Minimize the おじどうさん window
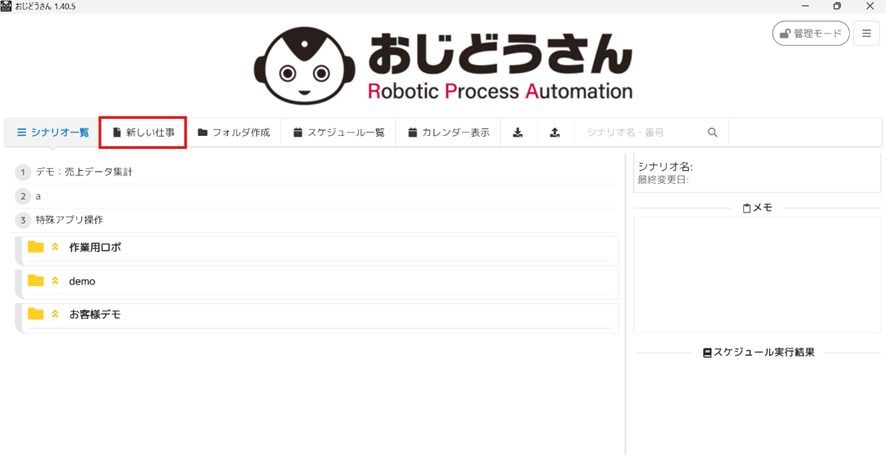Image resolution: width=886 pixels, height=461 pixels. tap(805, 6)
